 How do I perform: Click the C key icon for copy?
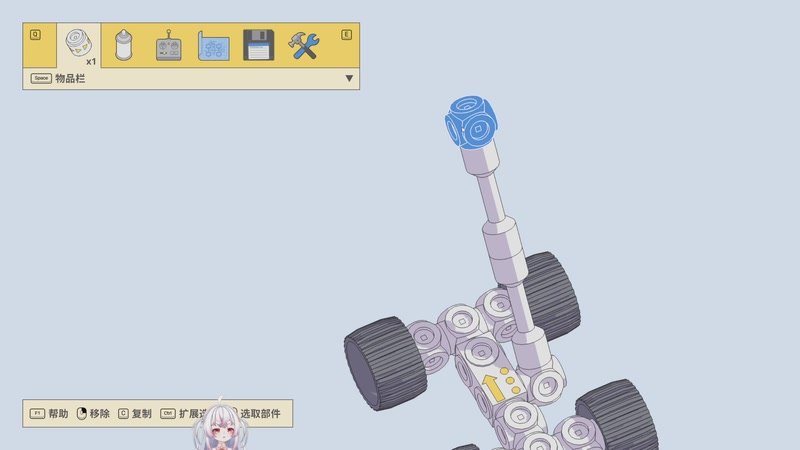pos(123,413)
